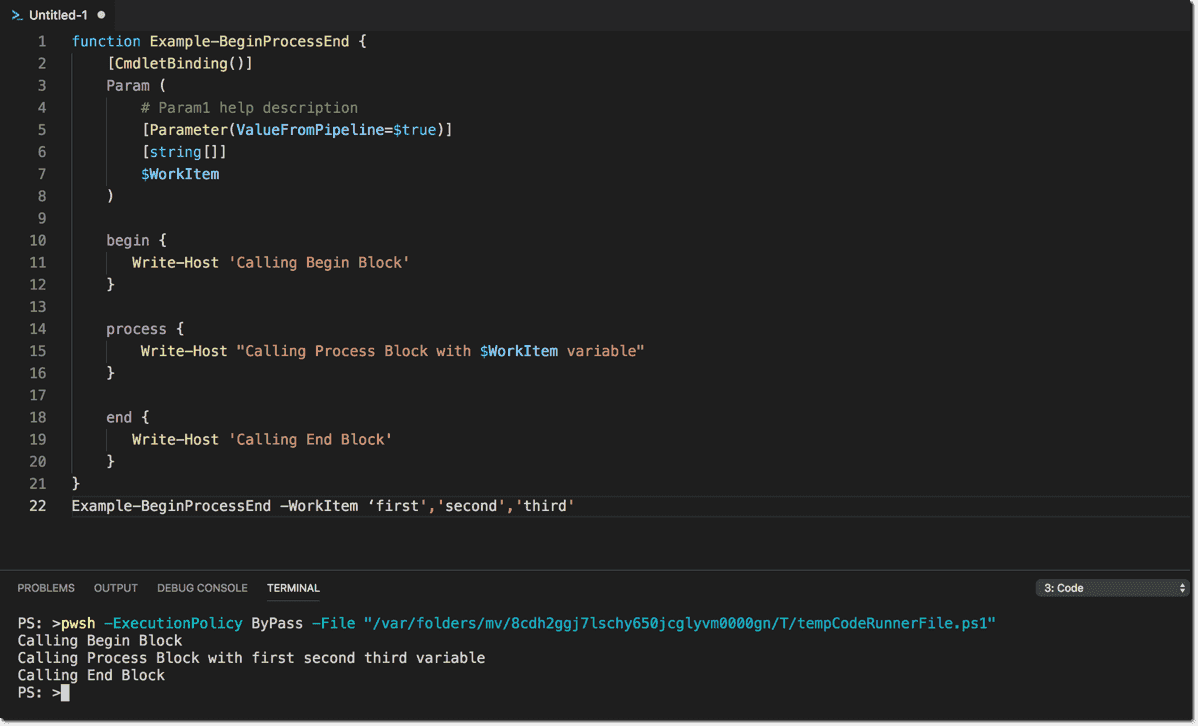The width and height of the screenshot is (1198, 726).
Task: Click the unsaved changes dot on the Untitled-1 tab
Action: (x=100, y=15)
